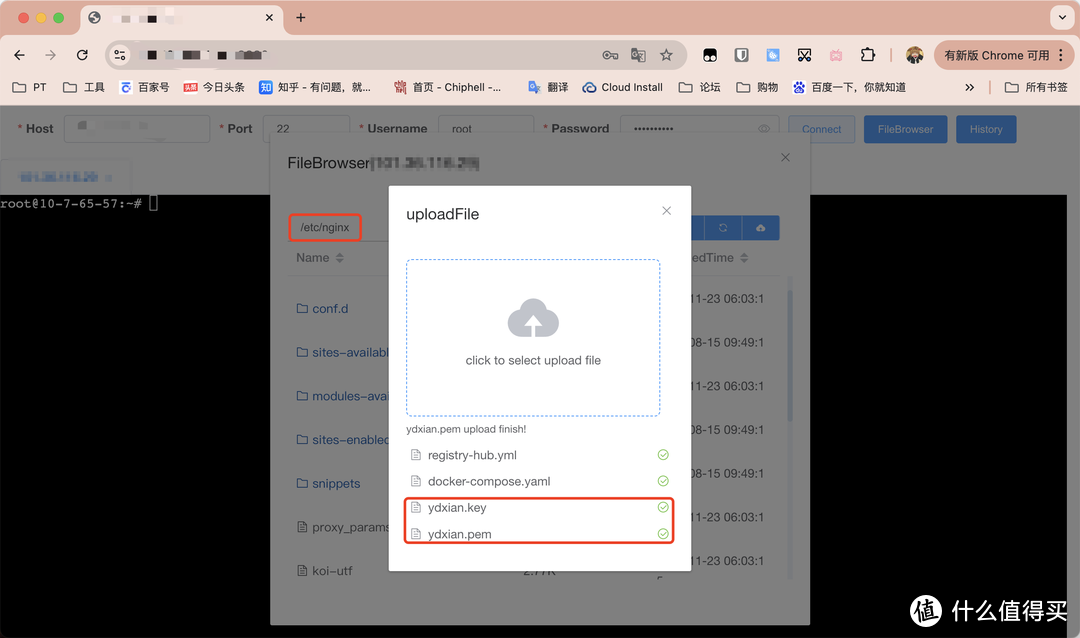Select the koi-utf file
Screen dimensions: 1080x638
tap(324, 570)
